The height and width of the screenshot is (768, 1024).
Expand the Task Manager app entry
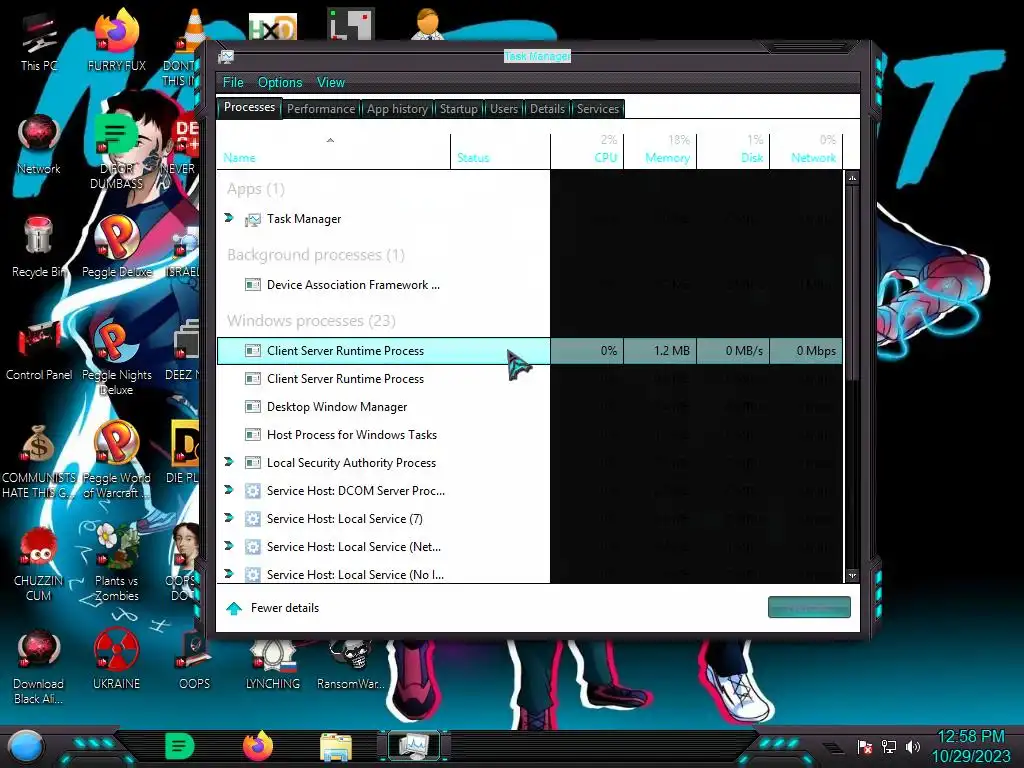pyautogui.click(x=229, y=217)
